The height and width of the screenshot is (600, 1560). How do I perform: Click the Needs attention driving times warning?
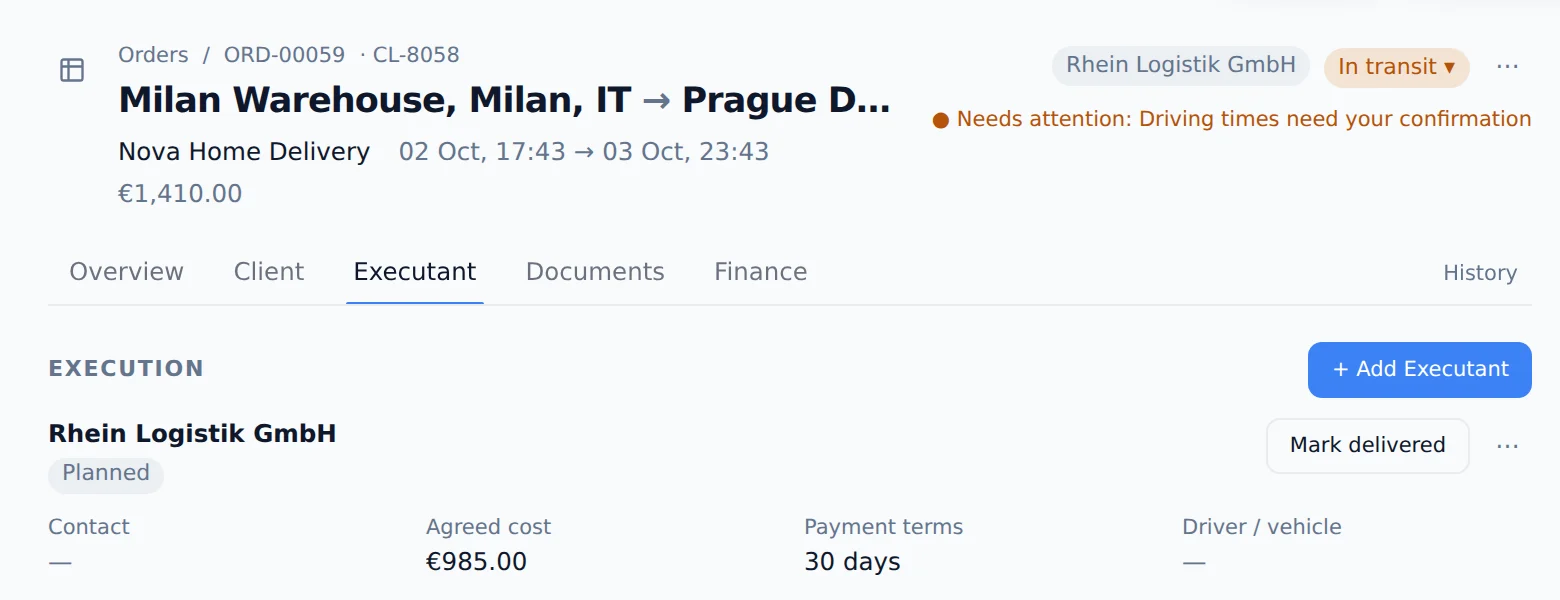1231,119
